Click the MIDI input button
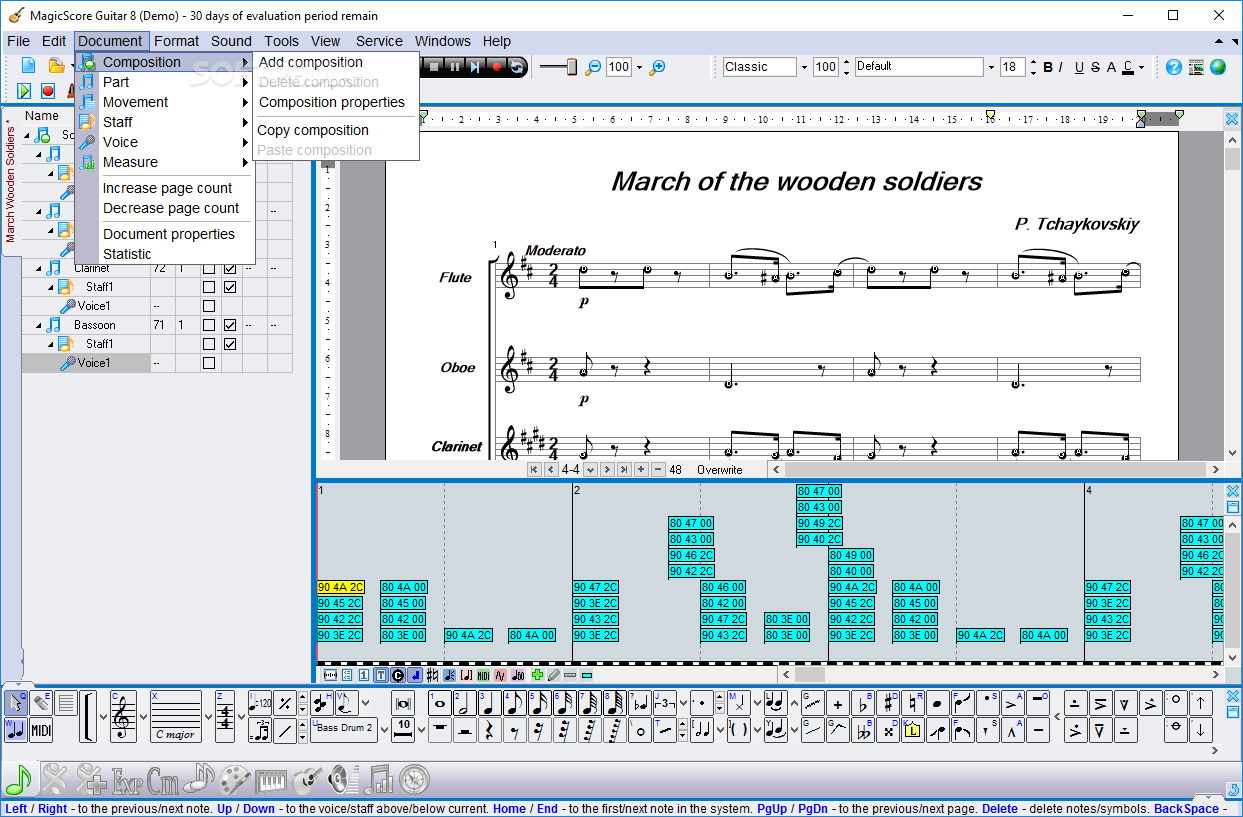 pyautogui.click(x=41, y=730)
